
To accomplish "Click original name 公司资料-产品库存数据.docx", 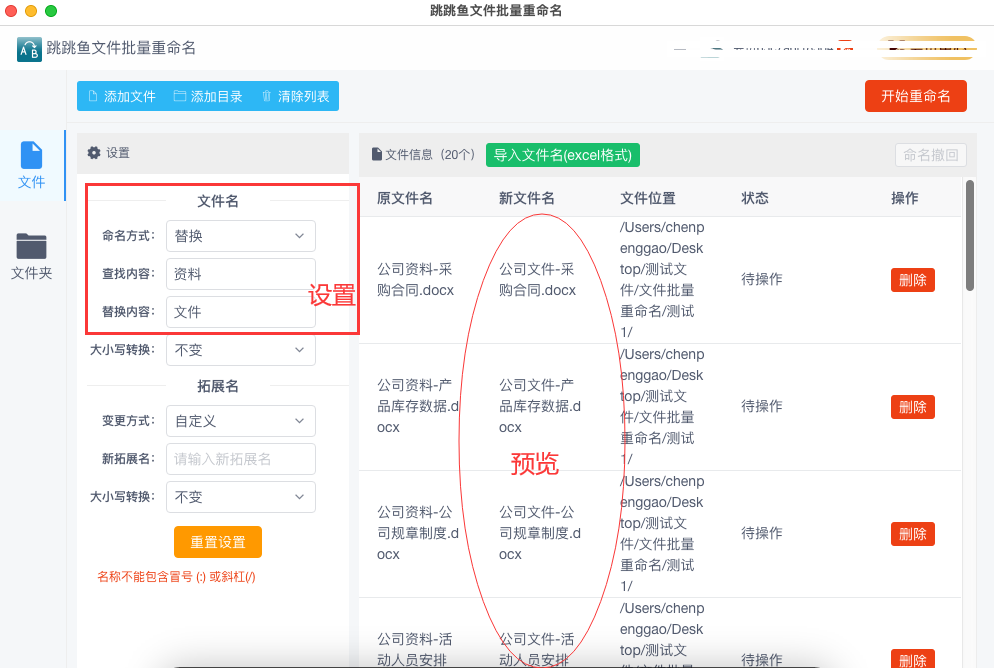I will point(418,406).
